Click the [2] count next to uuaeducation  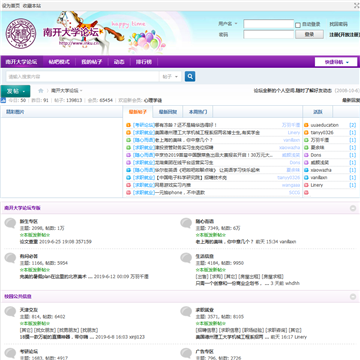point(353,125)
